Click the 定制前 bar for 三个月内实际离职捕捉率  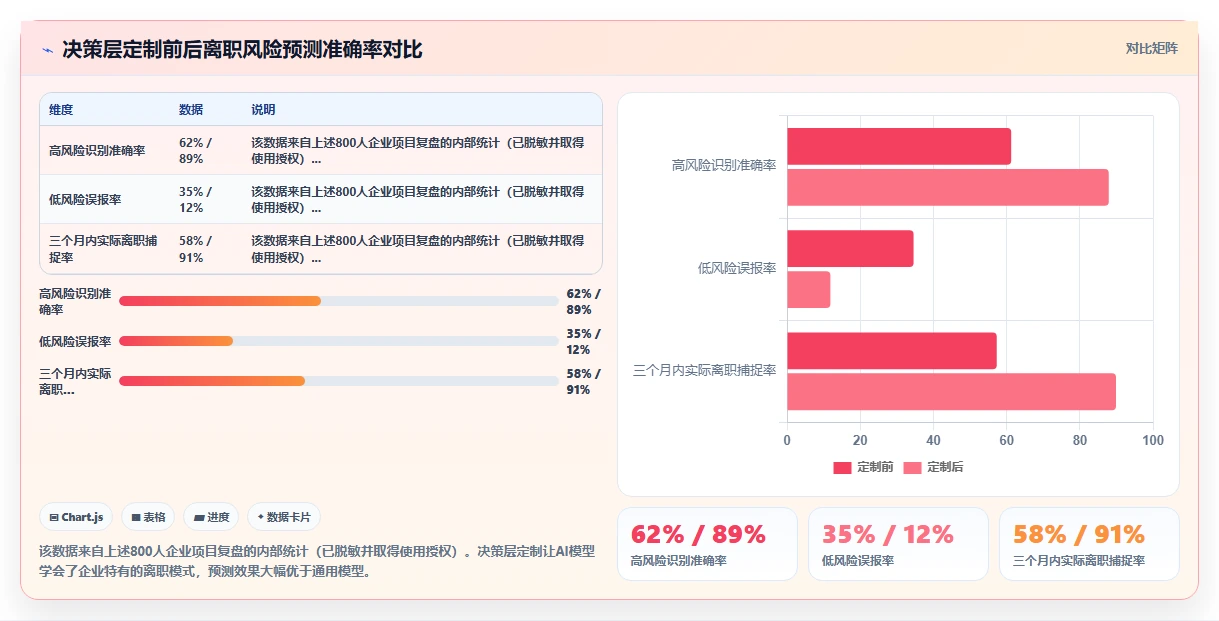click(x=892, y=351)
